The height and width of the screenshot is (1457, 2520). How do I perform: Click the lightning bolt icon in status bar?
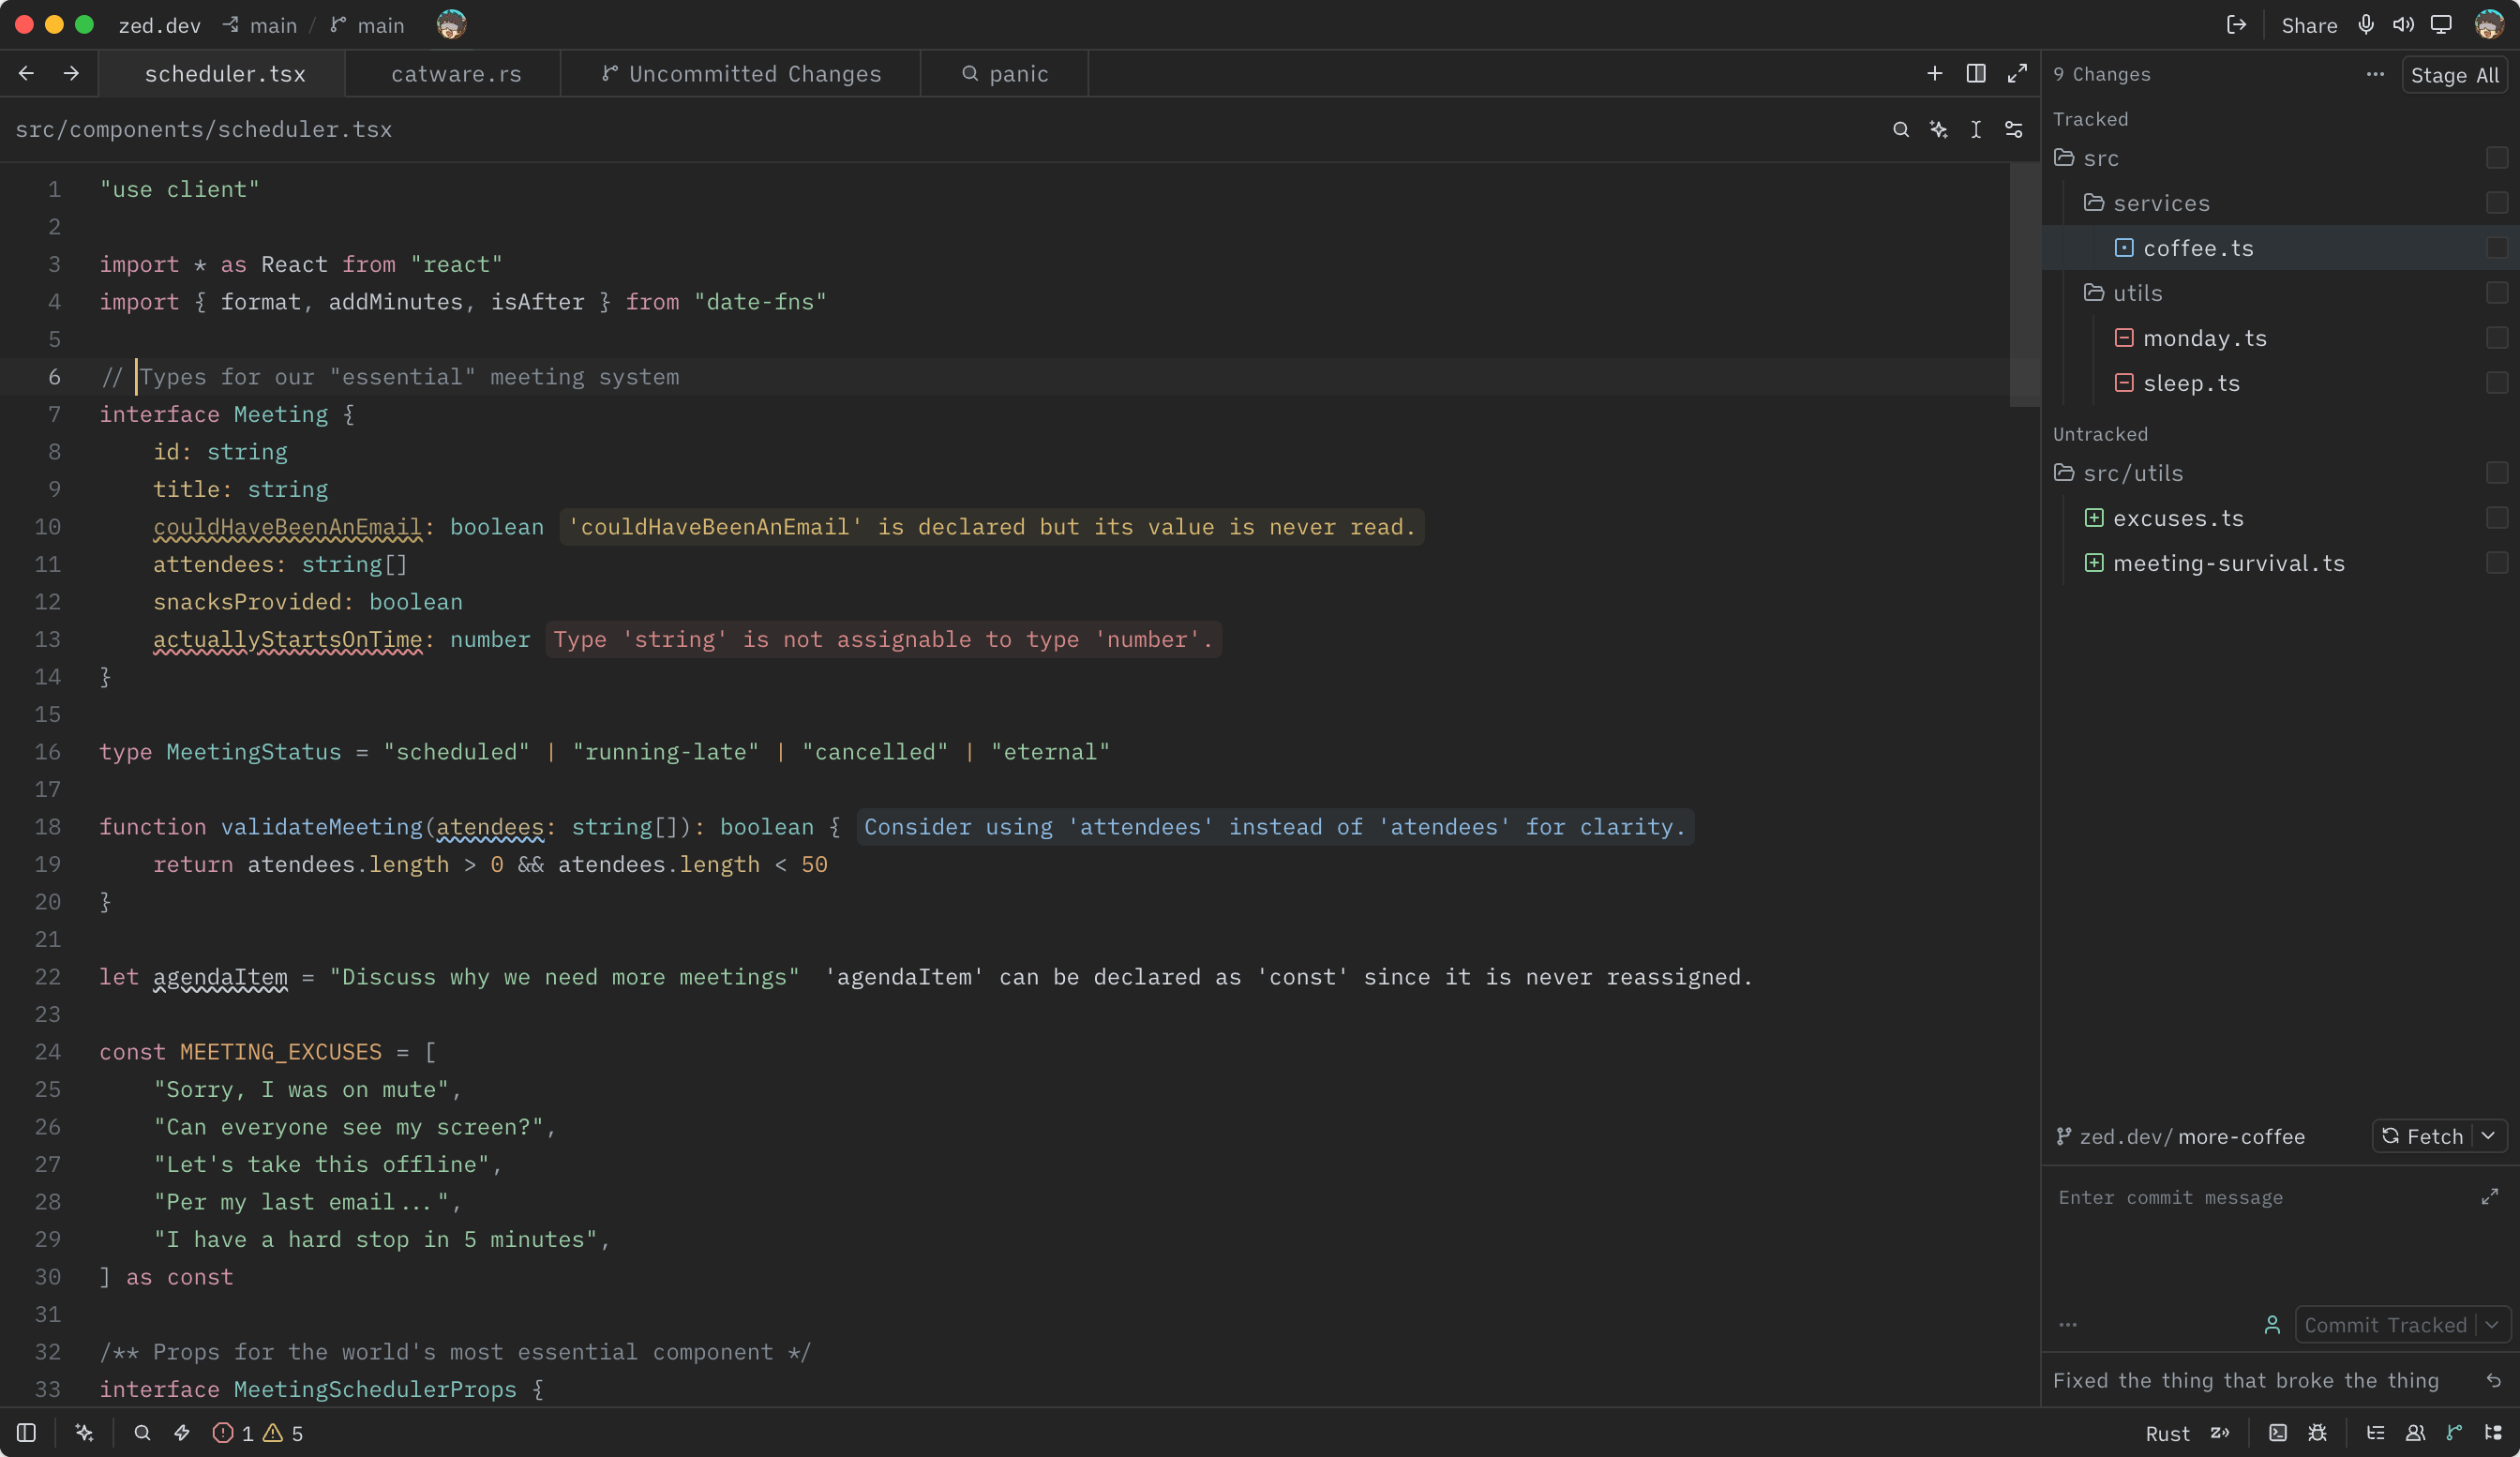182,1432
